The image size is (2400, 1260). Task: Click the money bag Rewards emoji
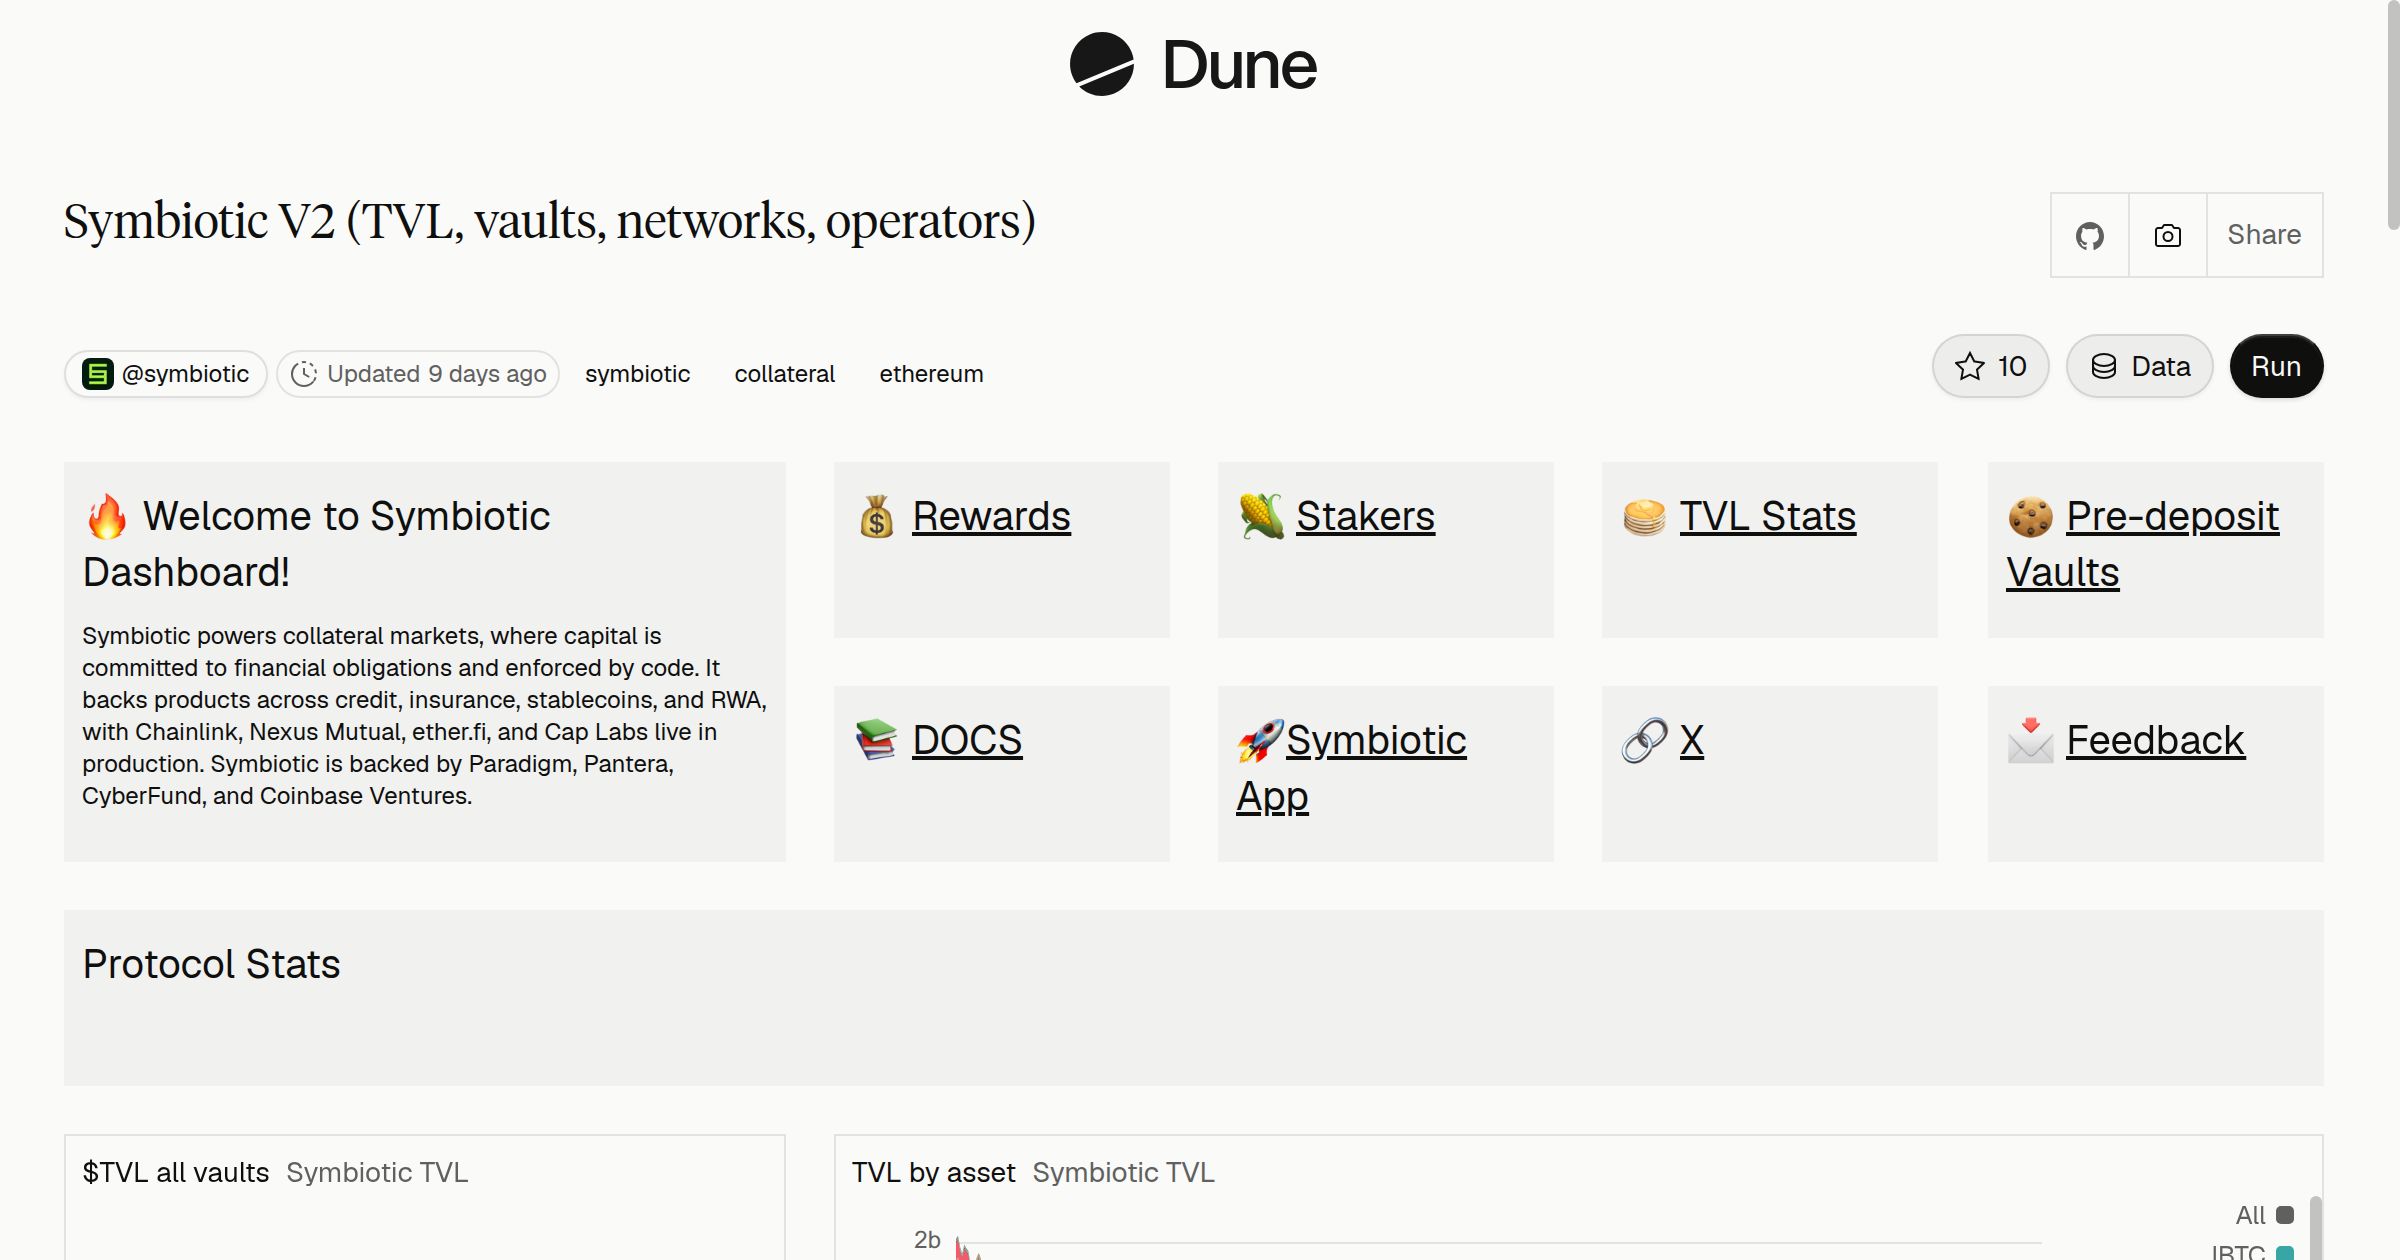pyautogui.click(x=876, y=517)
